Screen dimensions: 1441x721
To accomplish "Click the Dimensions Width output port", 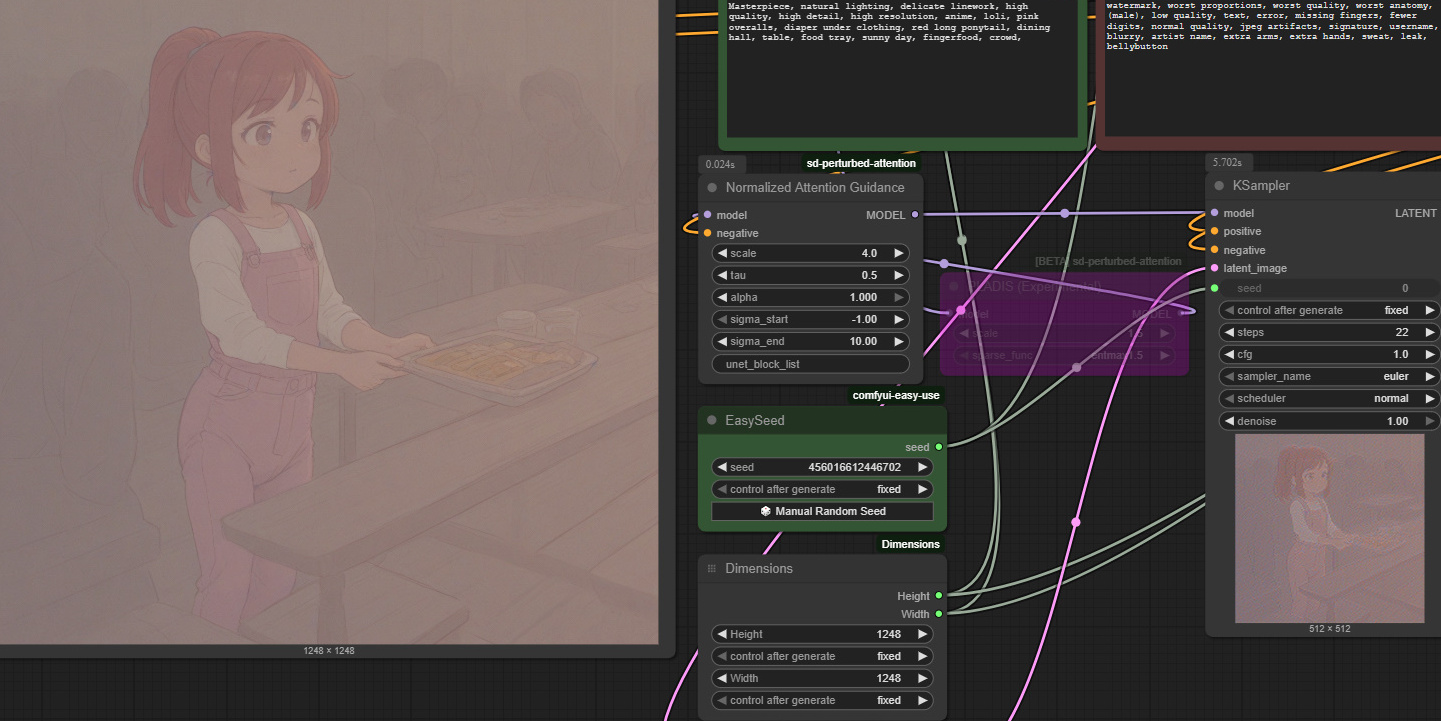I will (938, 614).
